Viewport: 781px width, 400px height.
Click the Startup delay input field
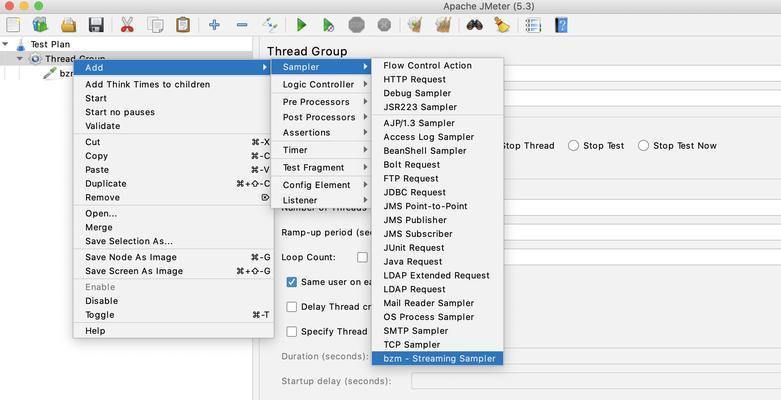[596, 382]
